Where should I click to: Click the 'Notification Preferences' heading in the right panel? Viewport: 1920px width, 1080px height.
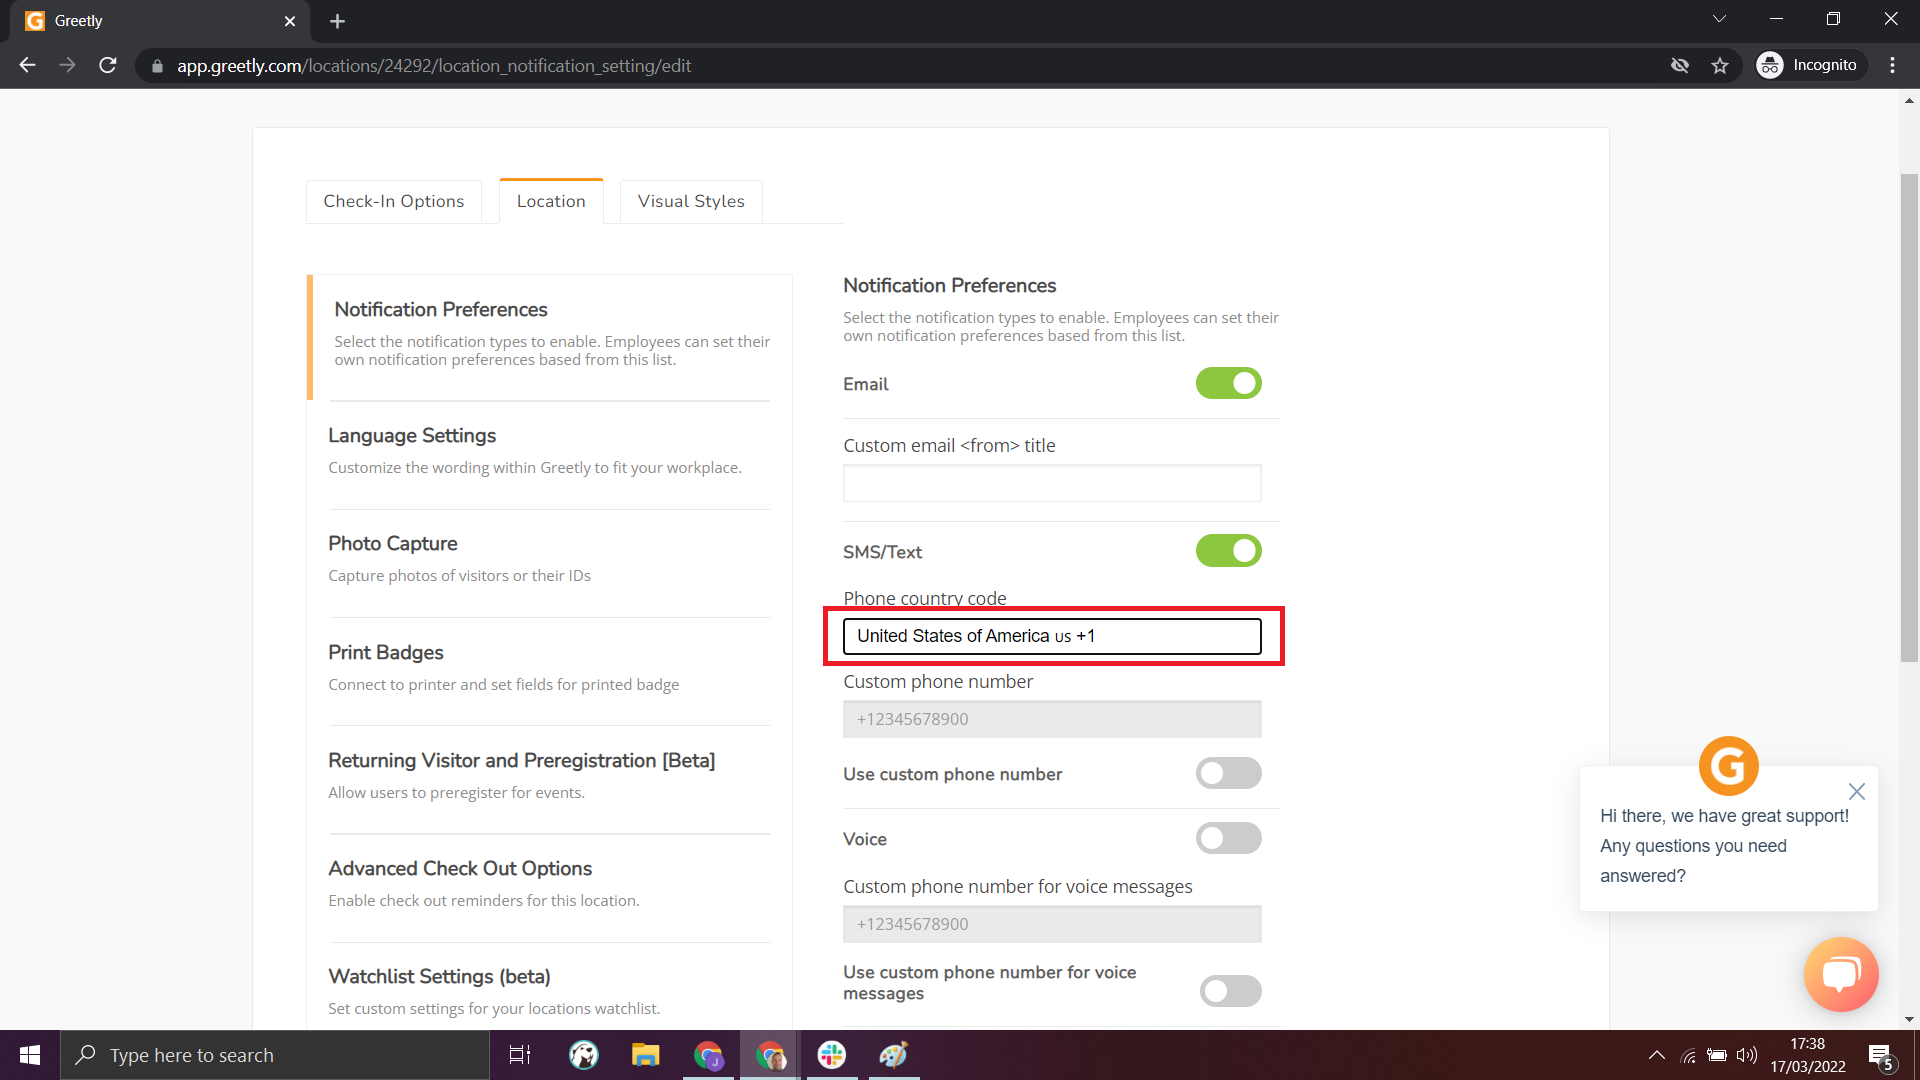(x=949, y=285)
